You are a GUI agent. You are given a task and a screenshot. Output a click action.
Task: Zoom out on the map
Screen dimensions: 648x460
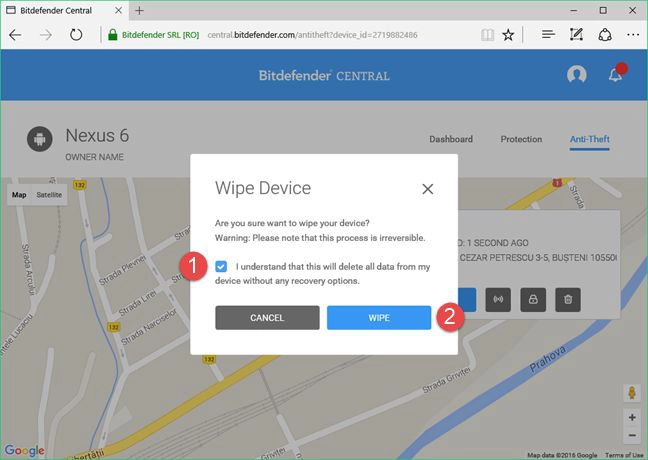point(632,435)
